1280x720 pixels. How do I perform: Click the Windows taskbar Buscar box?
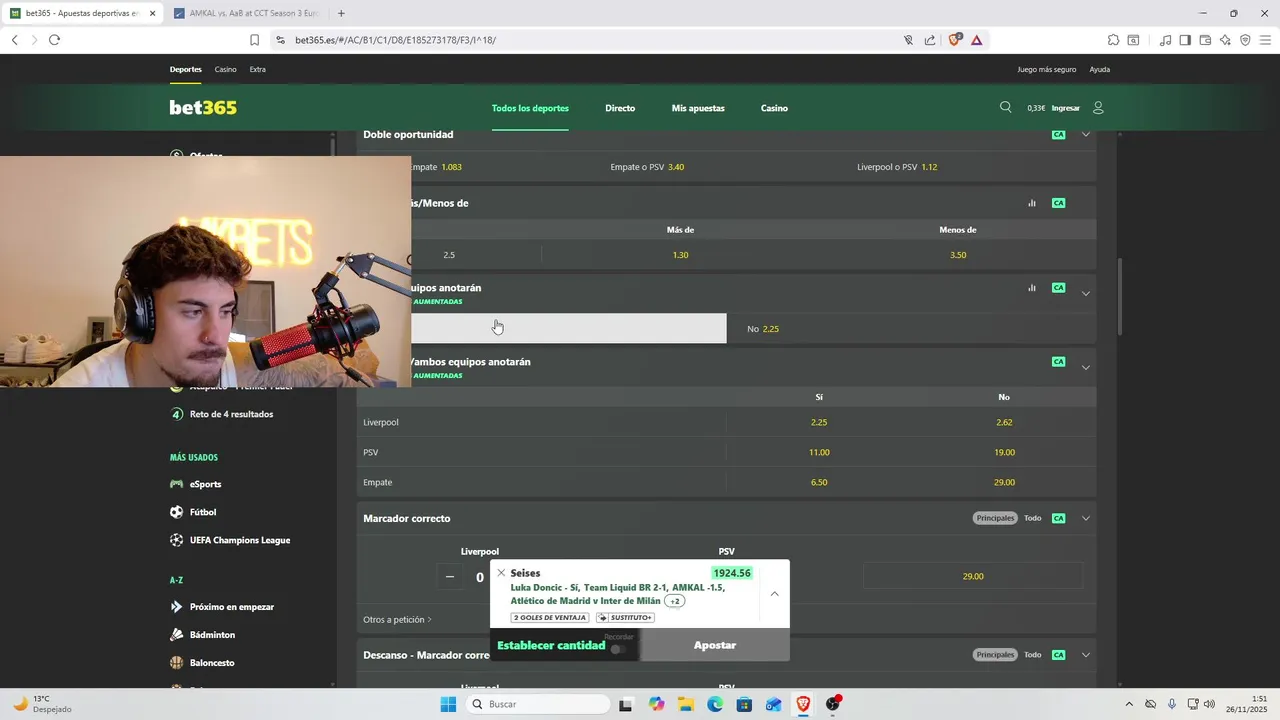[x=538, y=704]
